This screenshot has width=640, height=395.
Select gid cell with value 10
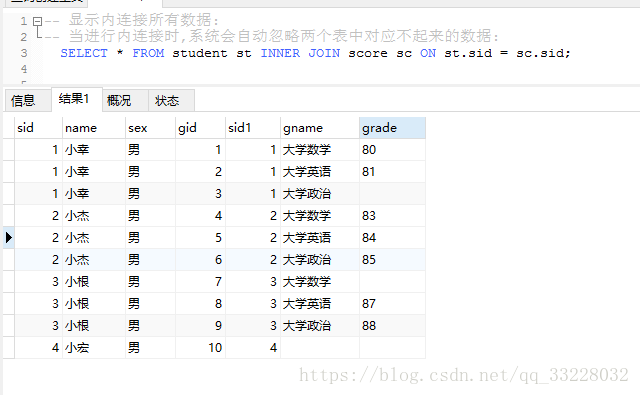coord(200,348)
